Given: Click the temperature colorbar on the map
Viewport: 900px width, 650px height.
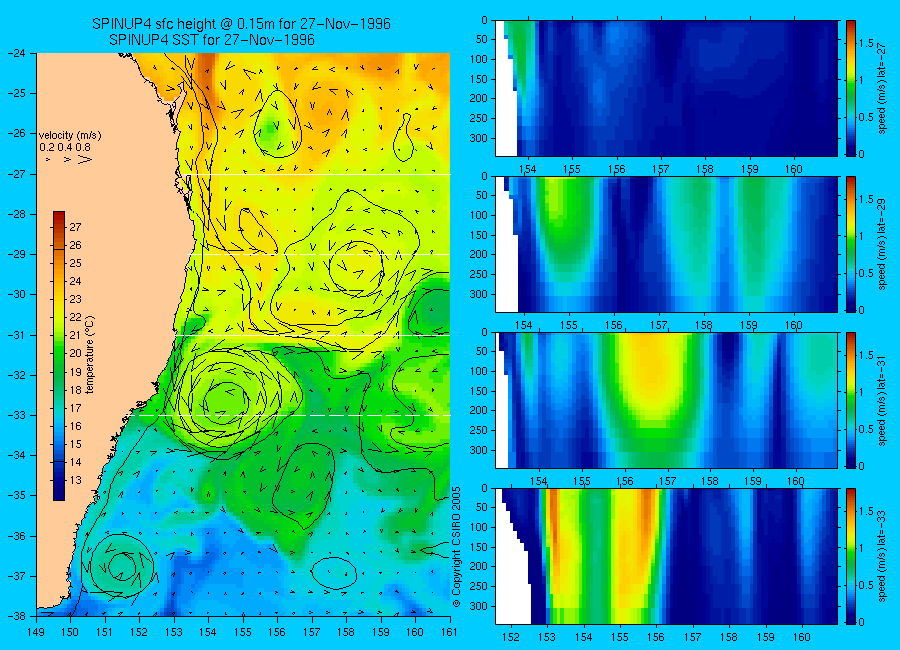Looking at the screenshot, I should [x=59, y=356].
